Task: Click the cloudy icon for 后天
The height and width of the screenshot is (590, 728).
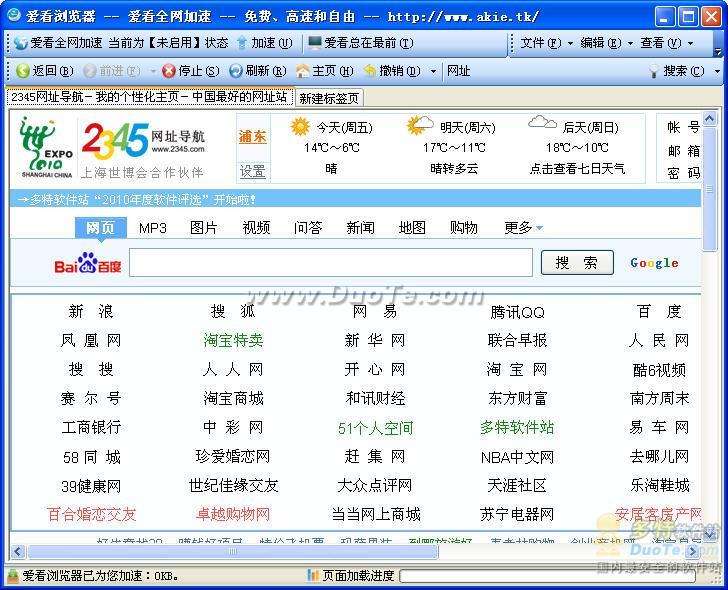Action: click(542, 123)
